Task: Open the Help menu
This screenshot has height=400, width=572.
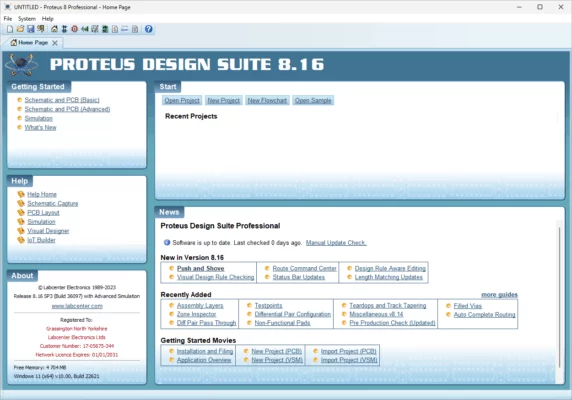Action: point(47,19)
